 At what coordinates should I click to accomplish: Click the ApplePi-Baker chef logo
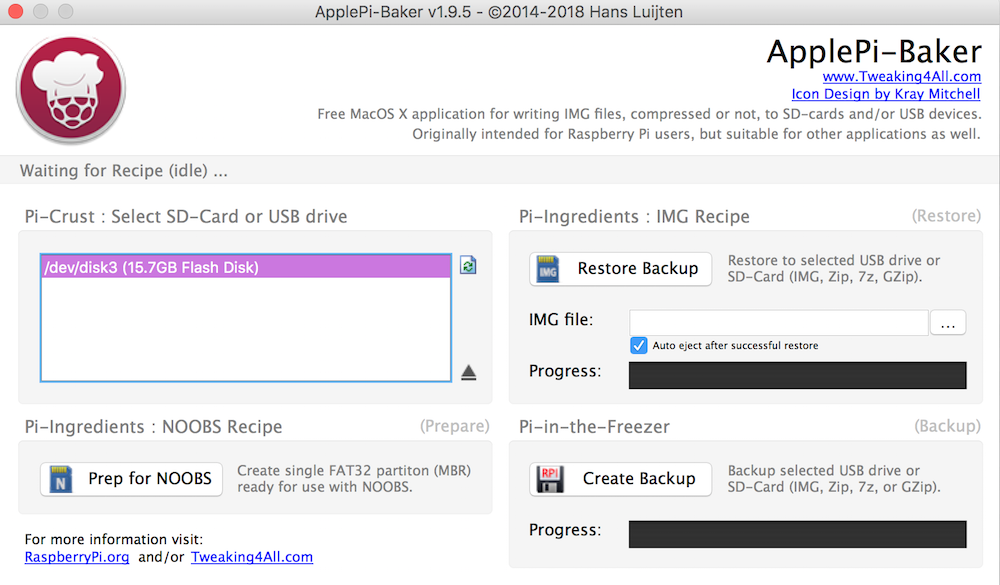71,89
